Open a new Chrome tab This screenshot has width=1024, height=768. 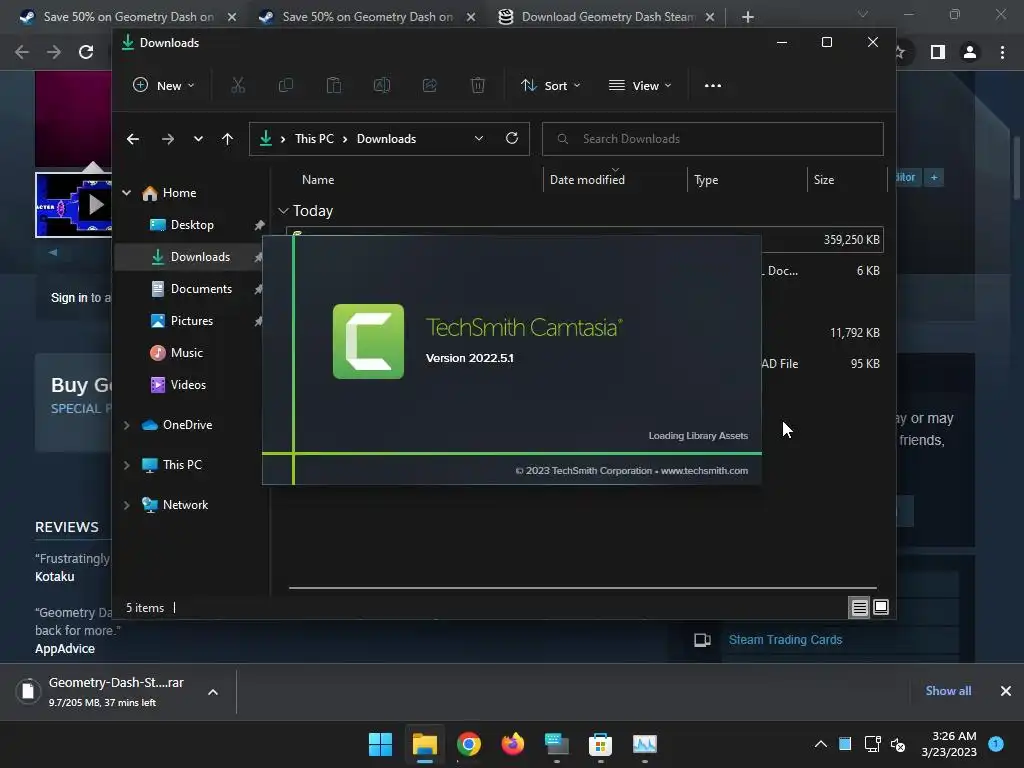(x=748, y=17)
